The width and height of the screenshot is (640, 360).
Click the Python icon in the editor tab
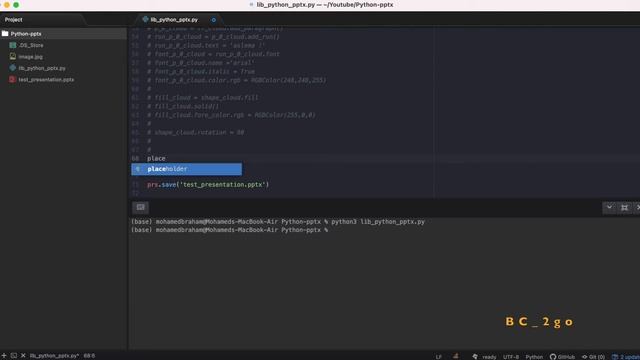click(x=145, y=19)
